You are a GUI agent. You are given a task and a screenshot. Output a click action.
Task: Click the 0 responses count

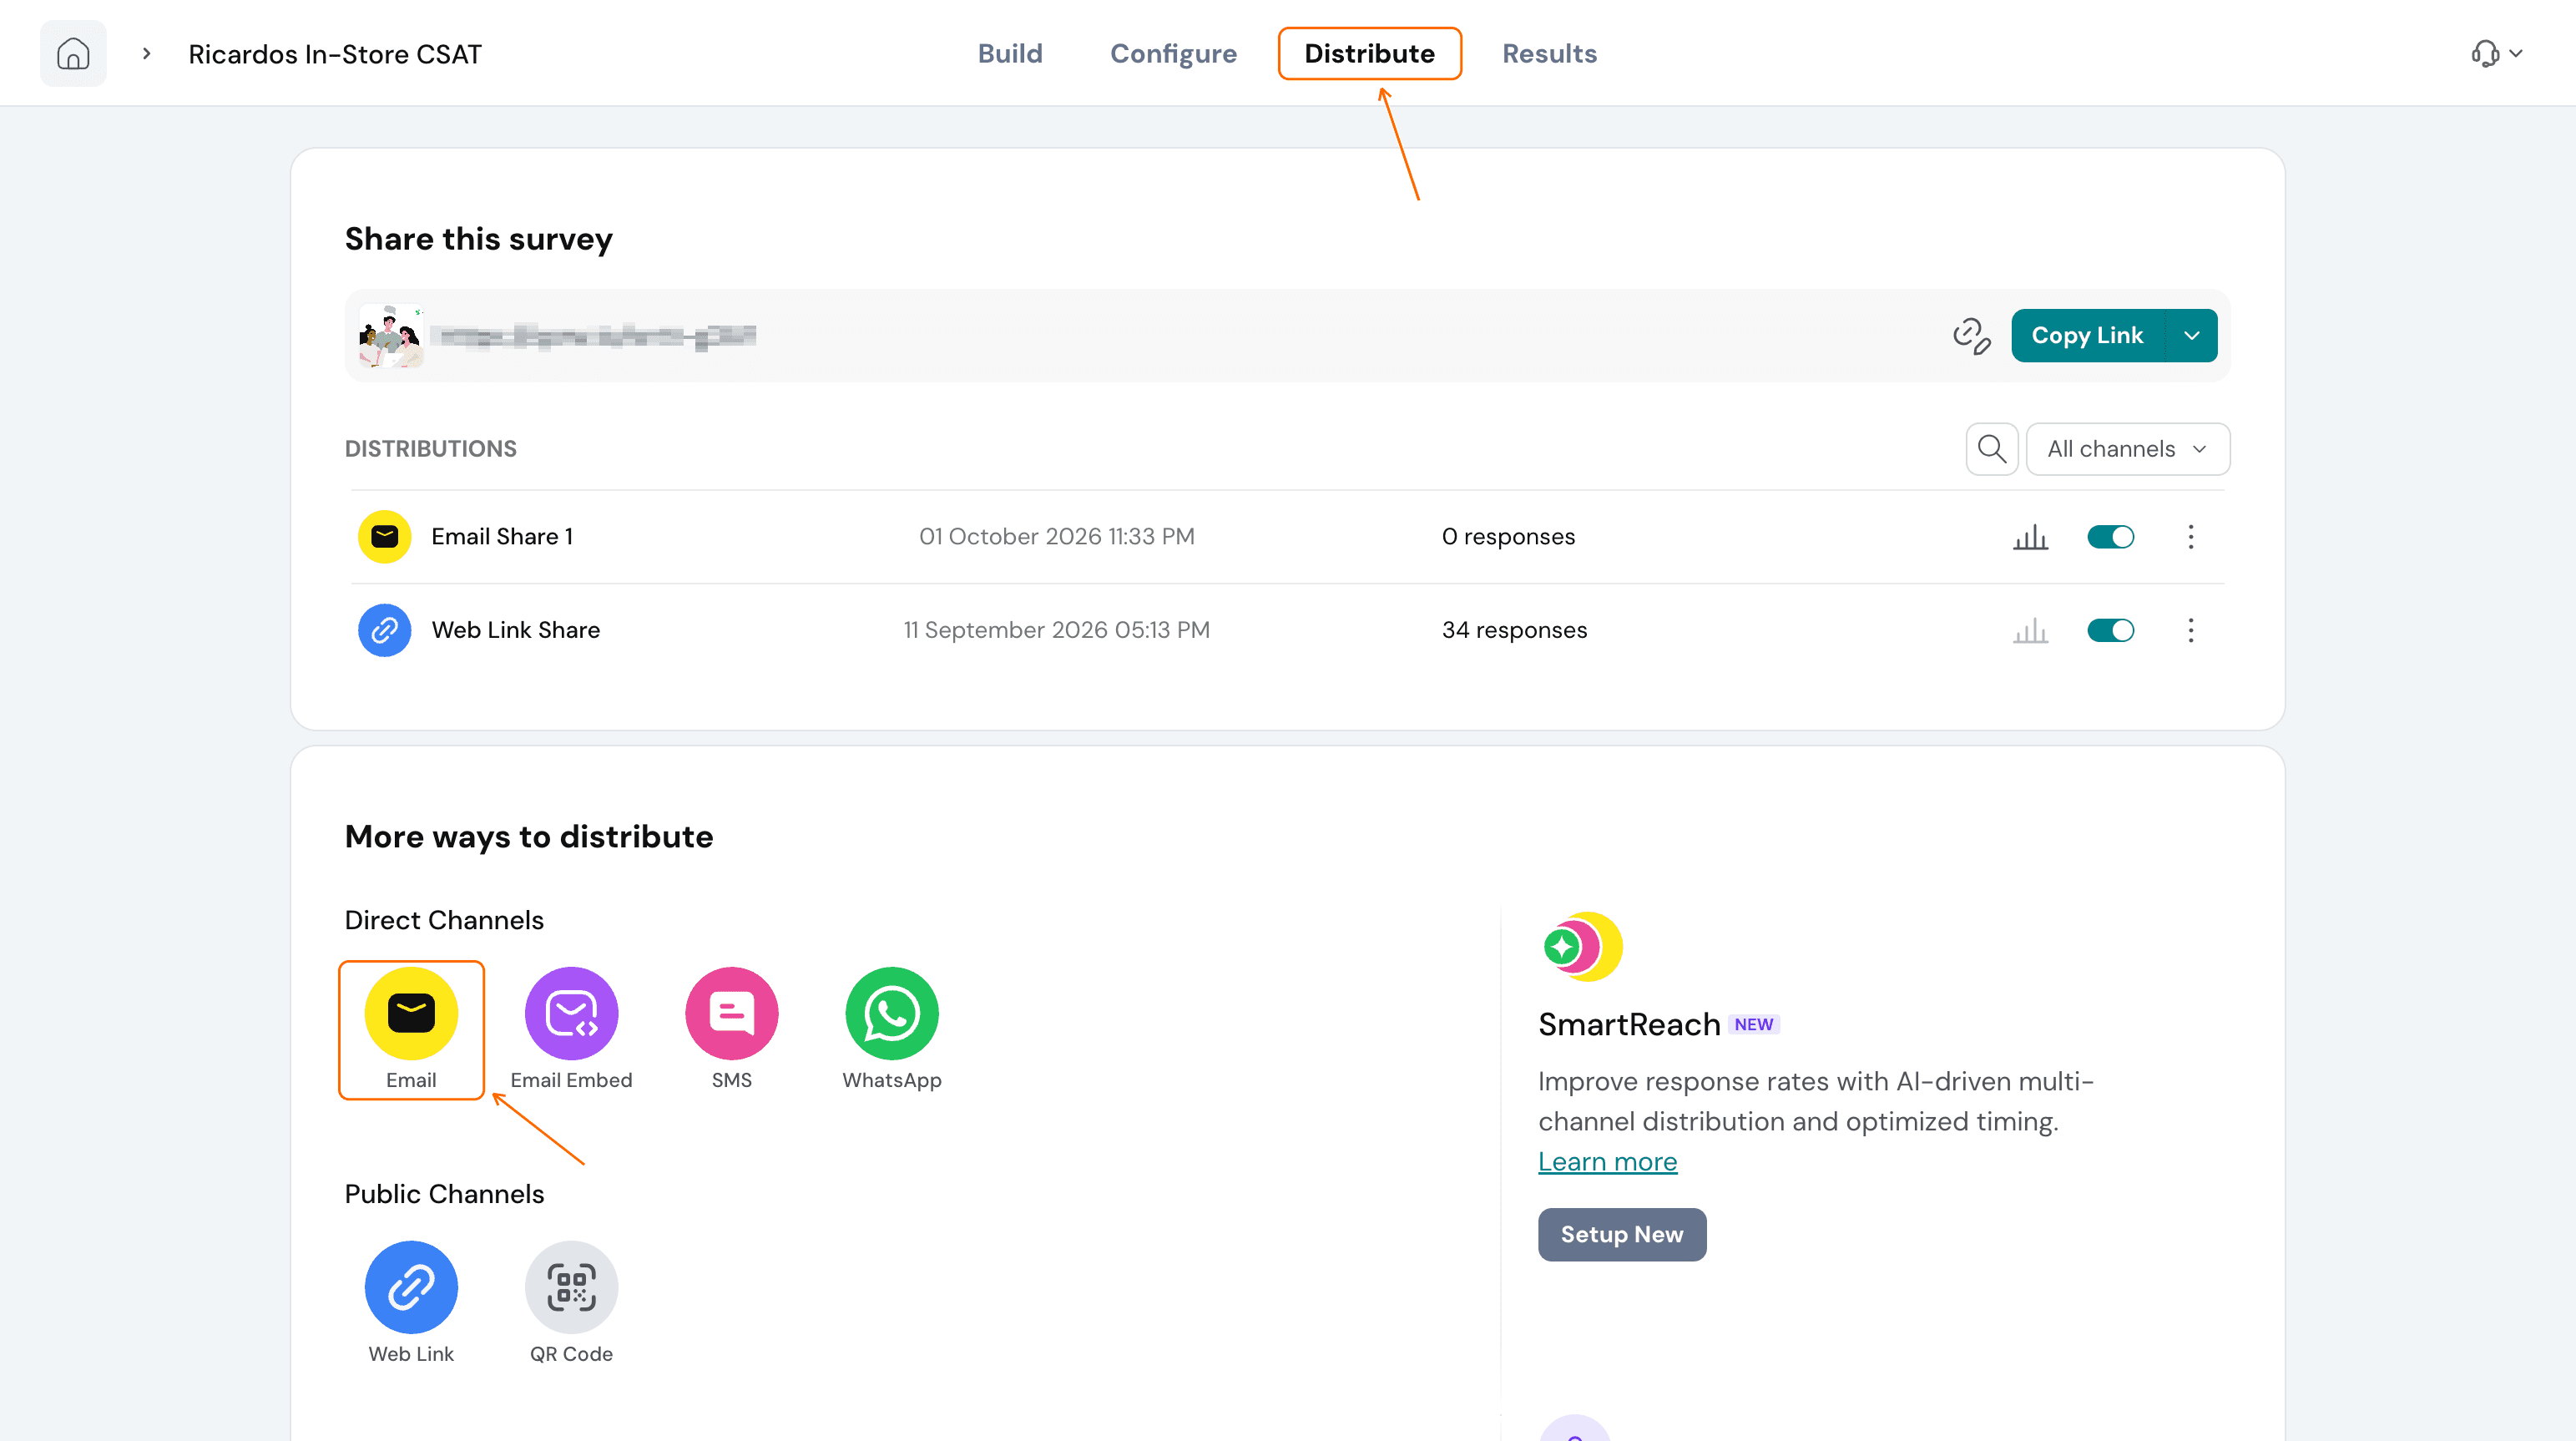coord(1508,537)
